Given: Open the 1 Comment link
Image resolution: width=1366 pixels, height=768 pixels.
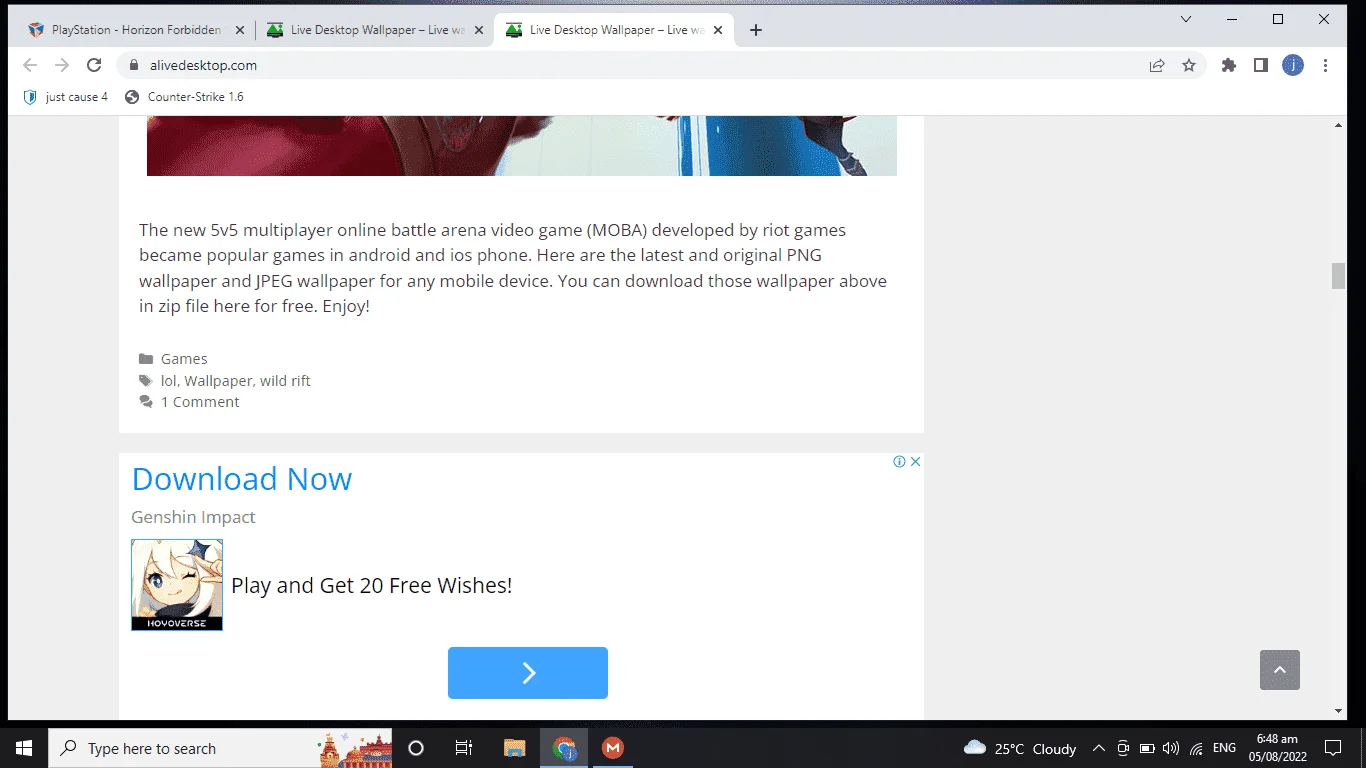Looking at the screenshot, I should 200,402.
